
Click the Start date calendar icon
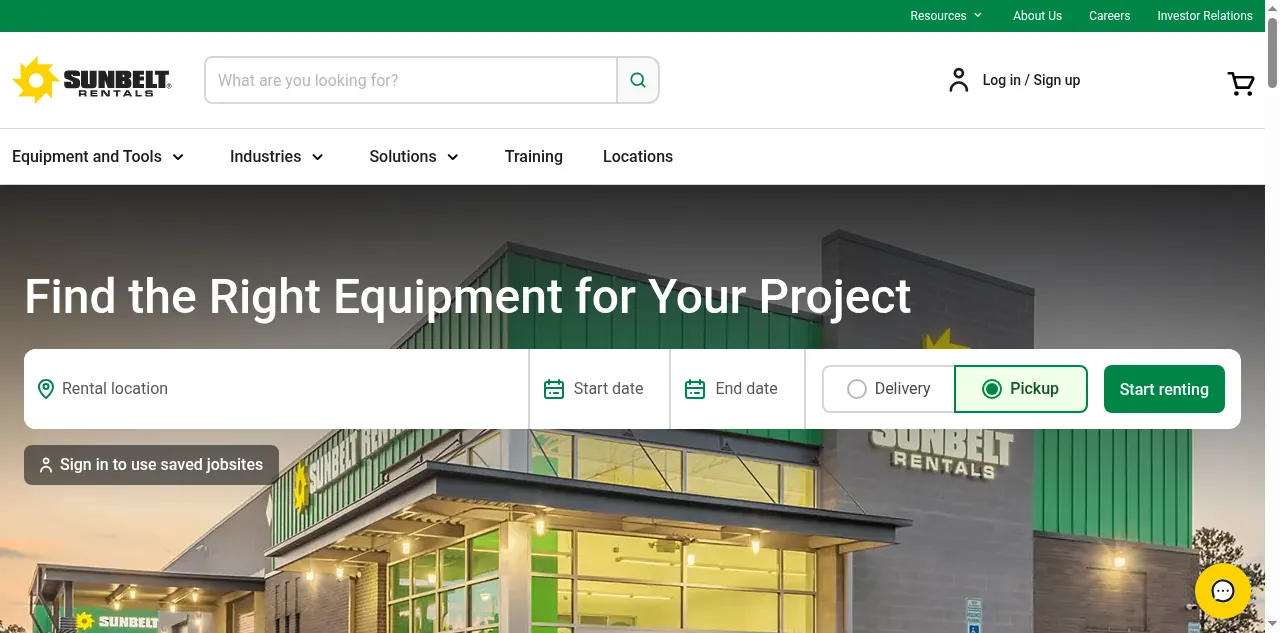pos(554,389)
